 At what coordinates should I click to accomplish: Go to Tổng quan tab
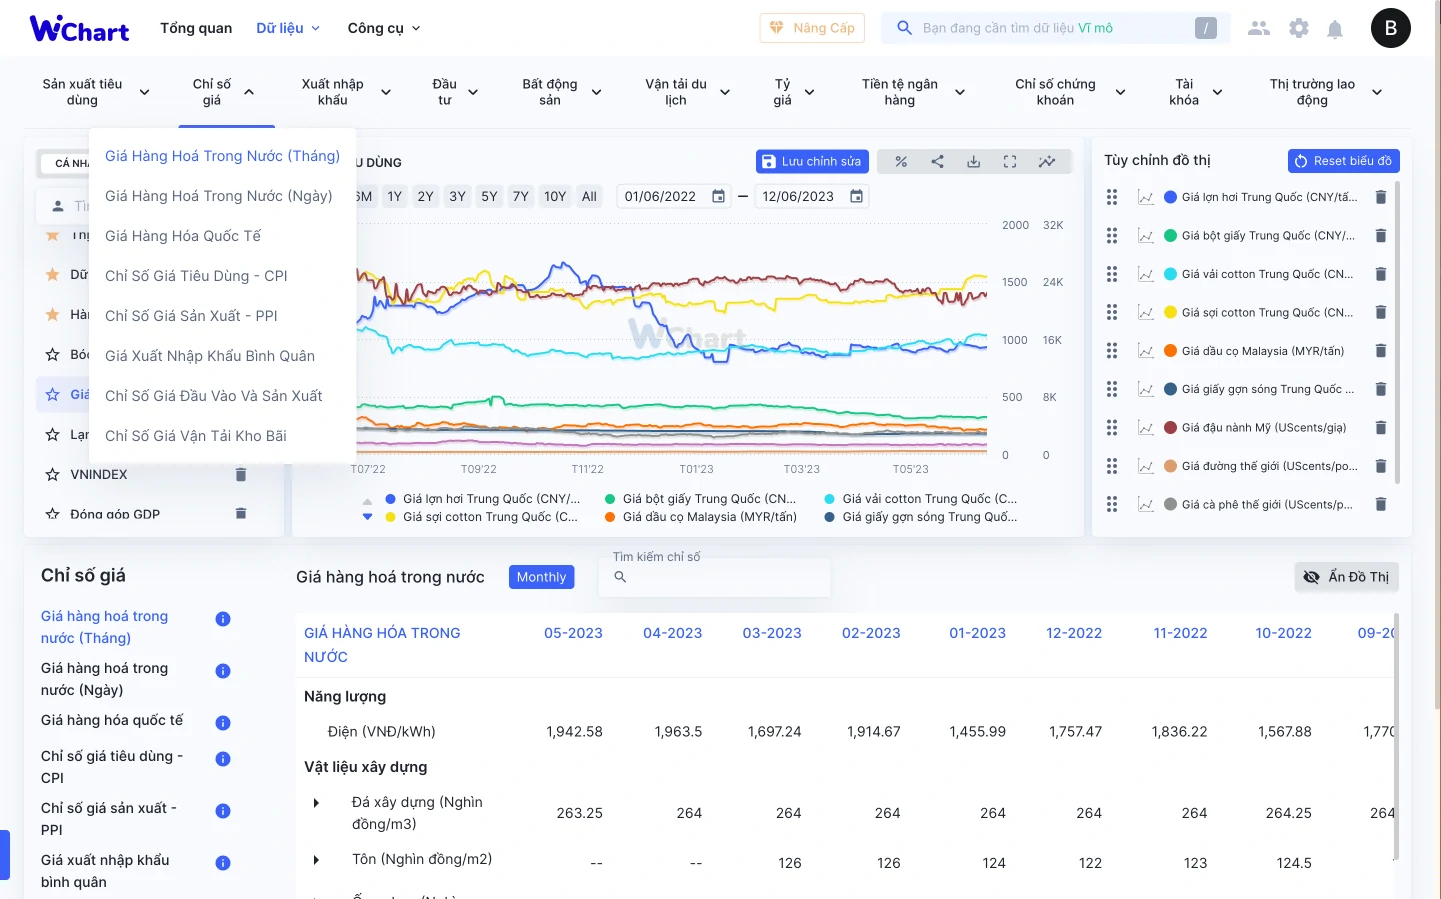[196, 28]
